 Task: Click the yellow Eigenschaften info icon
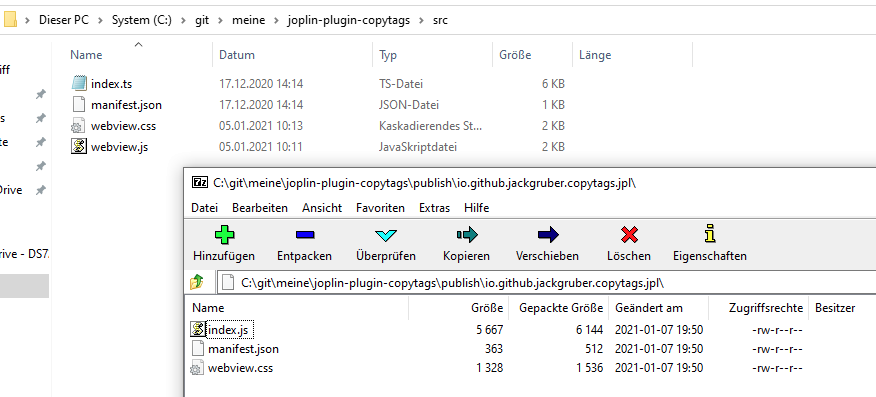[710, 234]
